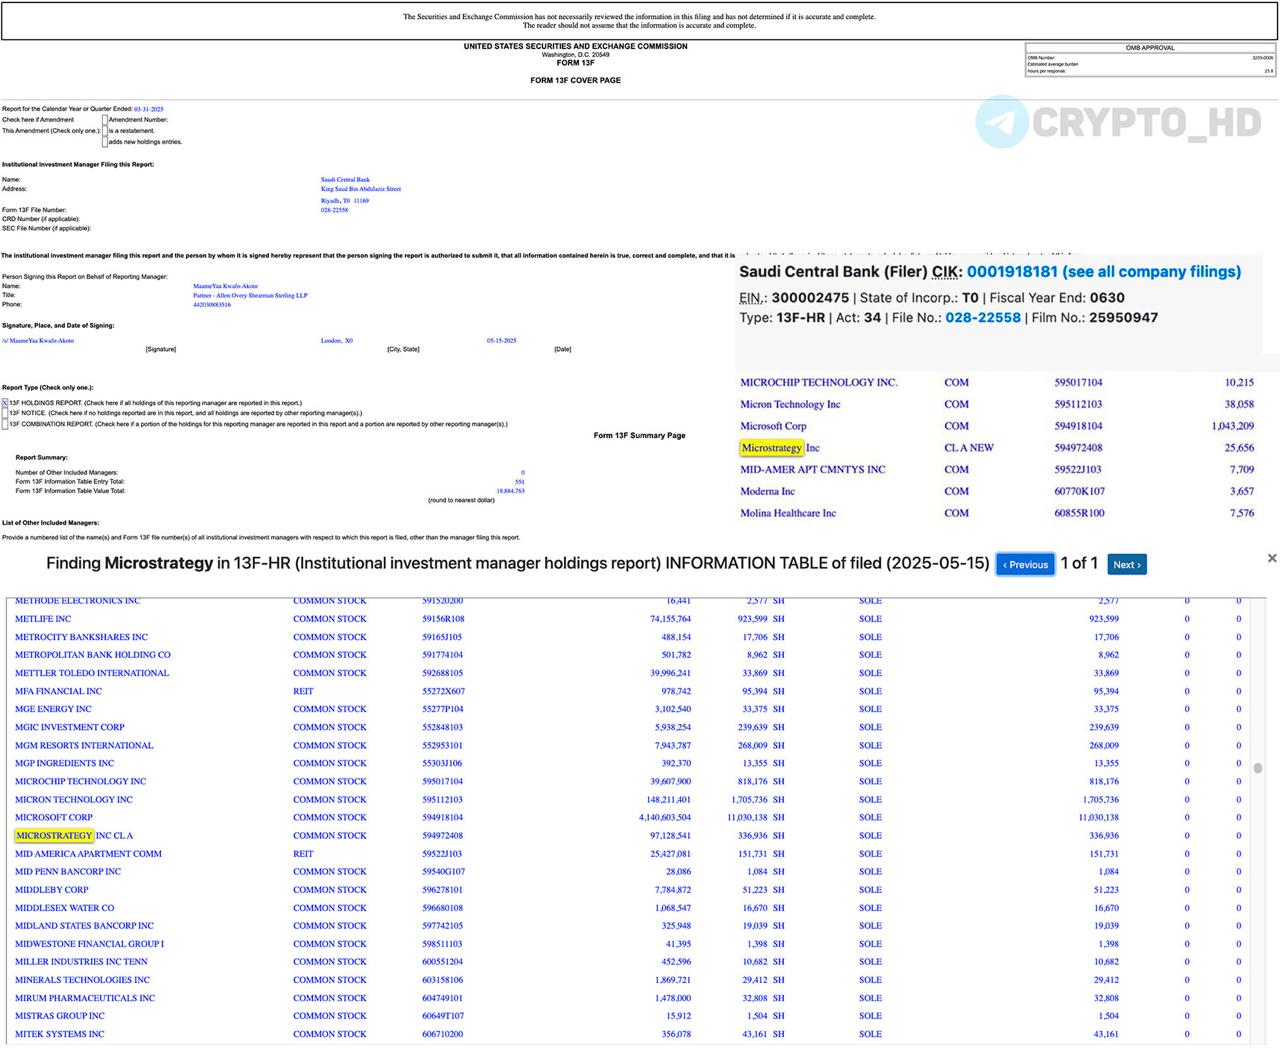Viewport: 1280px width, 1058px height.
Task: Click MIDDLEBY CORP entry
Action: 52,890
